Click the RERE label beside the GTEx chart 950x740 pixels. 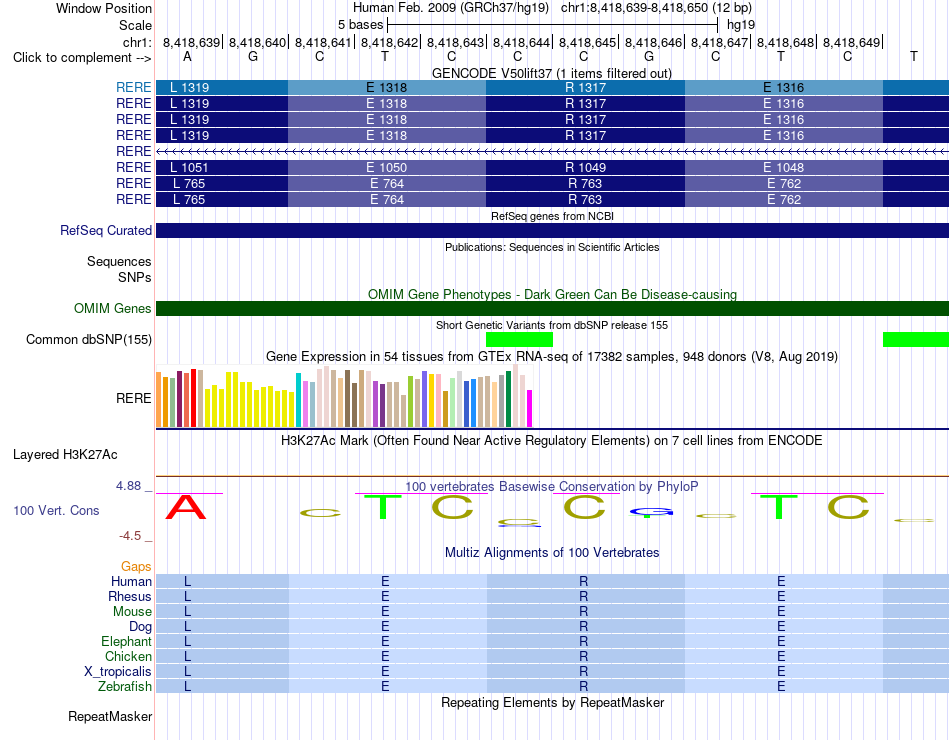[133, 398]
